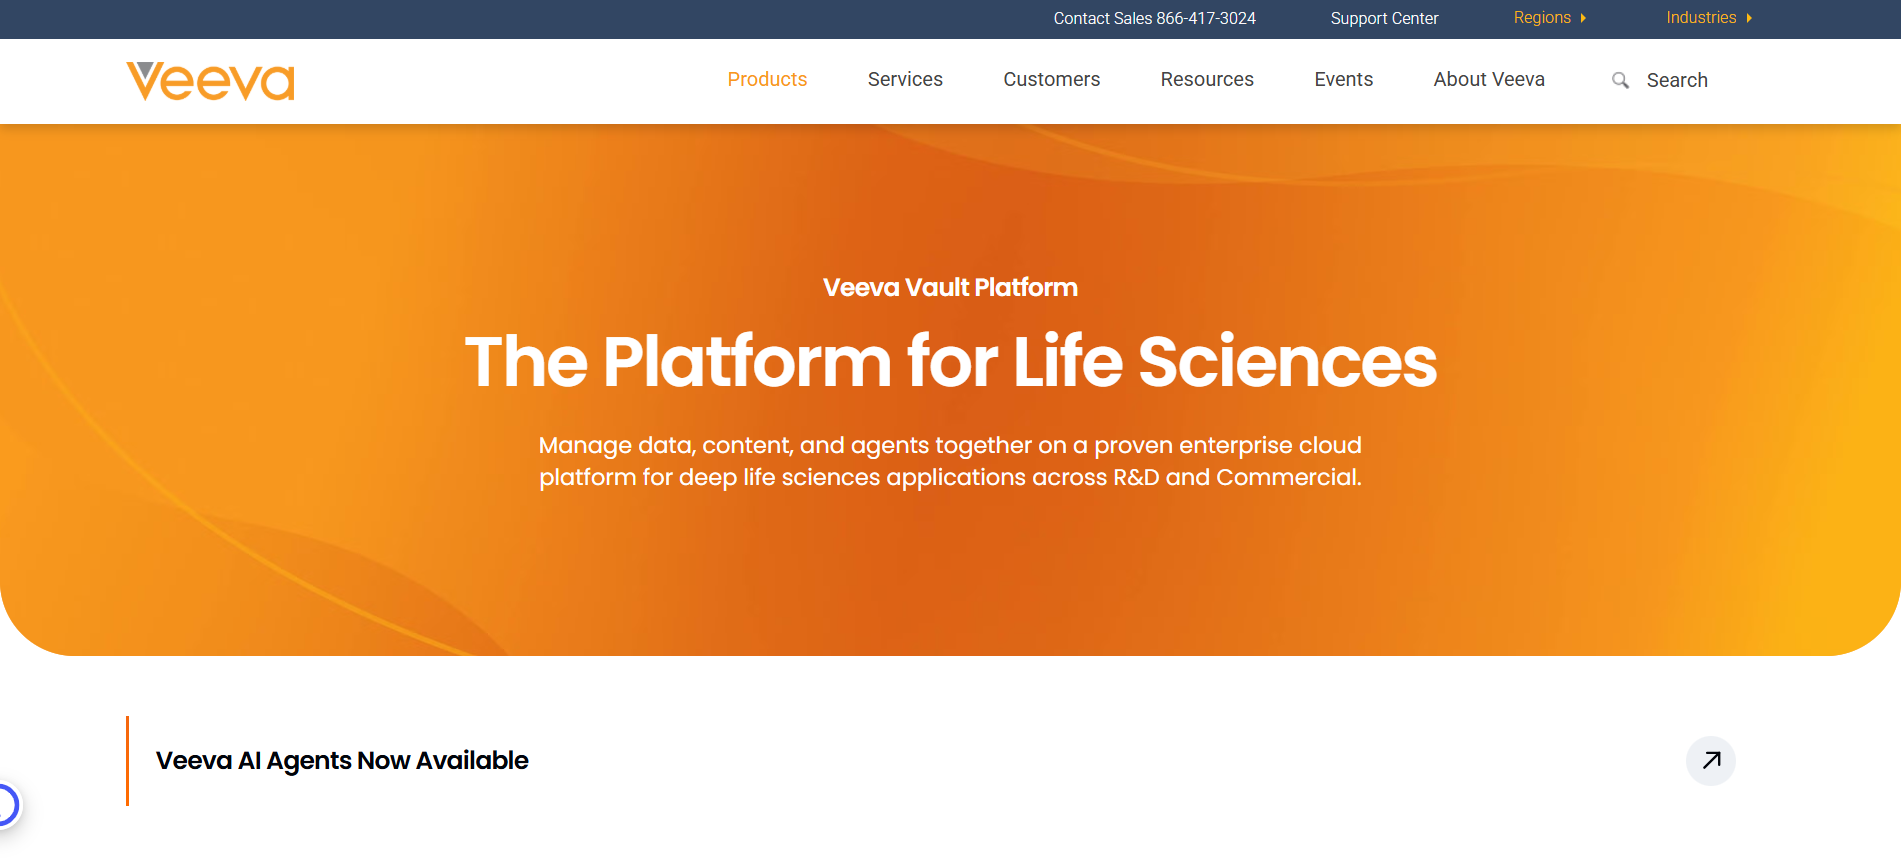Click the Veeva logo
Viewport: 1901px width, 867px height.
click(x=210, y=81)
